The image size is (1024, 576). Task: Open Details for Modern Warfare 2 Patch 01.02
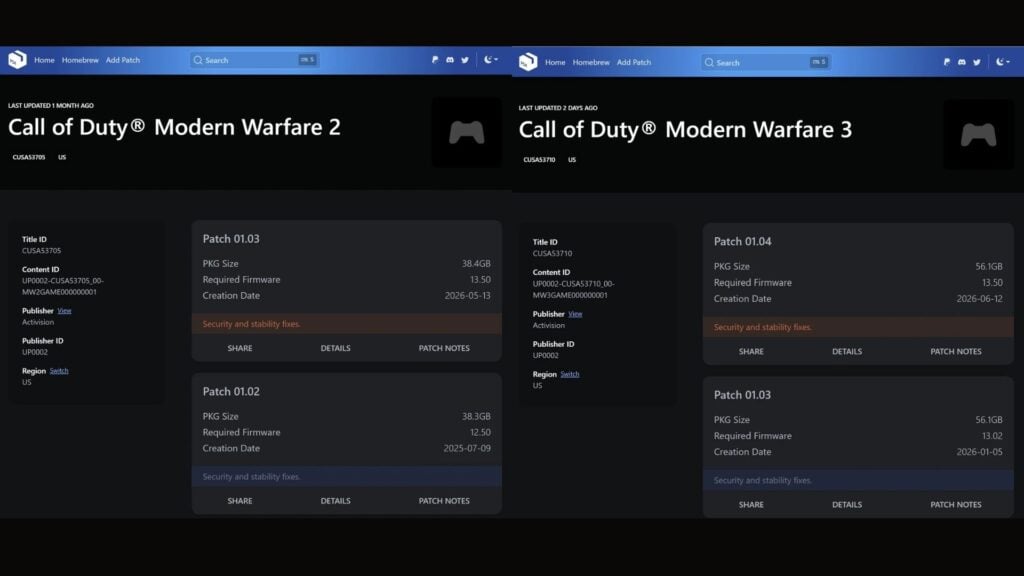[335, 501]
